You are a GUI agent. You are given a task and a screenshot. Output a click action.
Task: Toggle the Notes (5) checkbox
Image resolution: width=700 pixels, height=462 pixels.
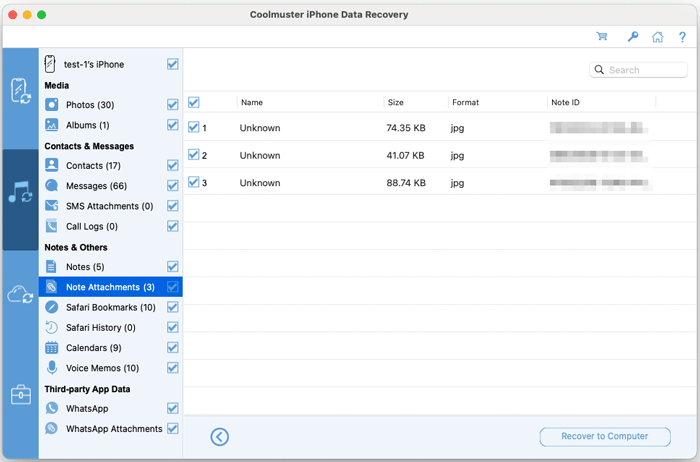click(x=173, y=266)
